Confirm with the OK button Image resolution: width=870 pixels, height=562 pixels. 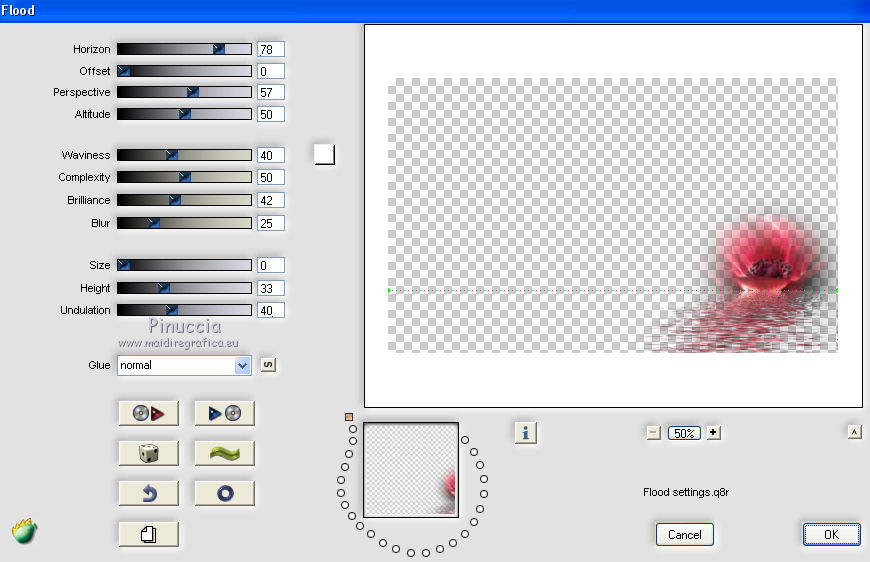pyautogui.click(x=832, y=534)
